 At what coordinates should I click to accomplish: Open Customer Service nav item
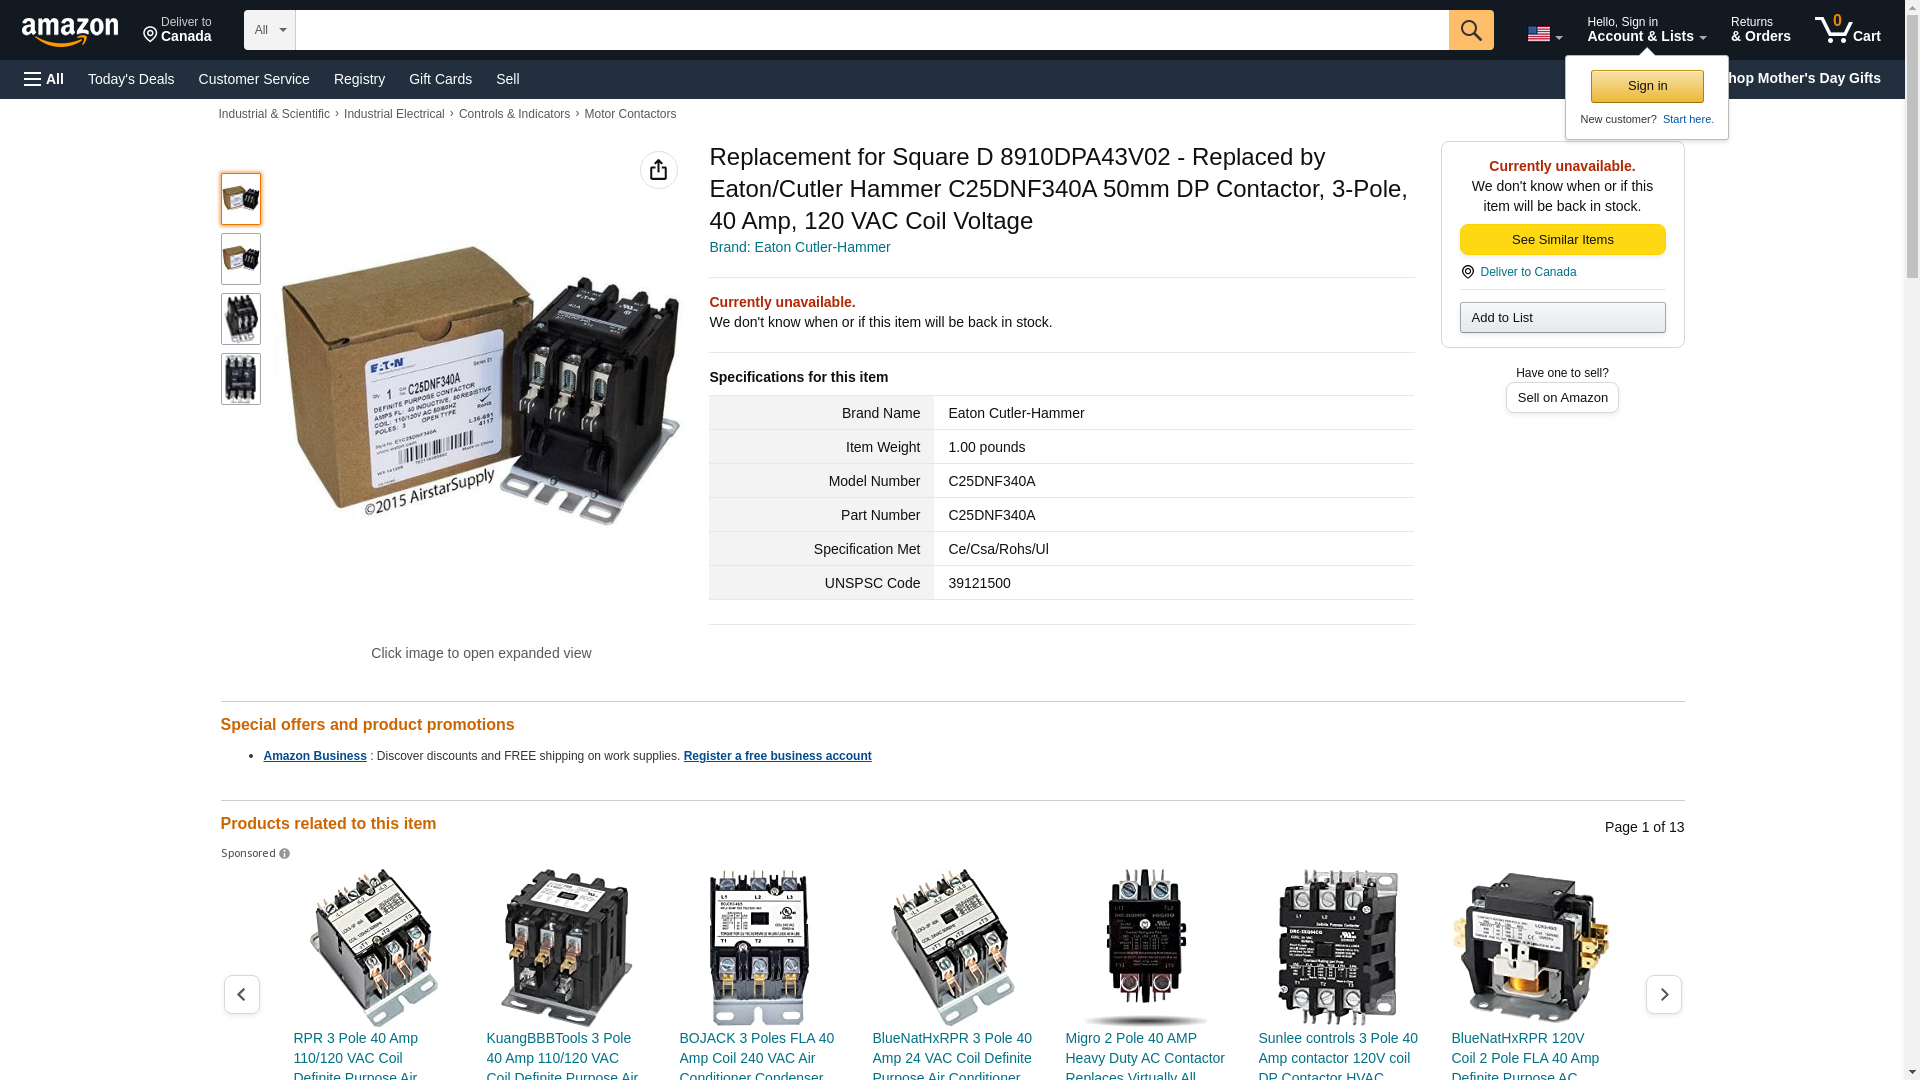coord(254,79)
